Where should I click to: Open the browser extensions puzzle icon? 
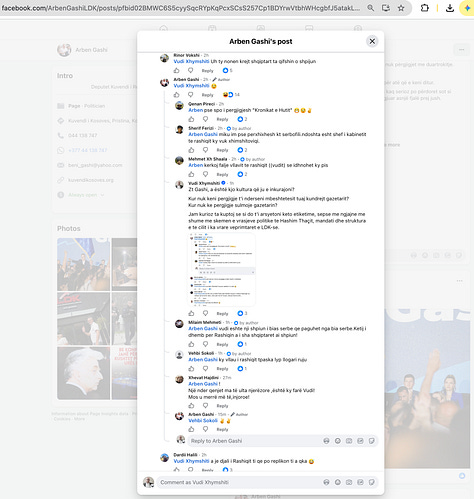(425, 8)
